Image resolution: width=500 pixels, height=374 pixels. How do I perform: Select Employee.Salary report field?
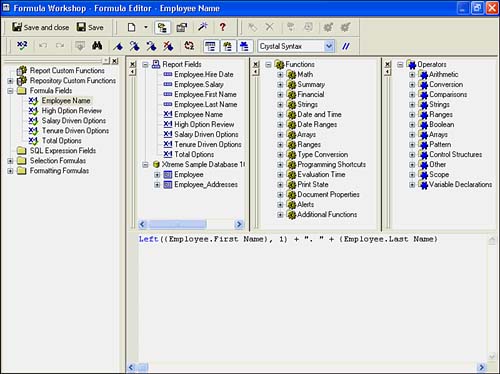199,84
